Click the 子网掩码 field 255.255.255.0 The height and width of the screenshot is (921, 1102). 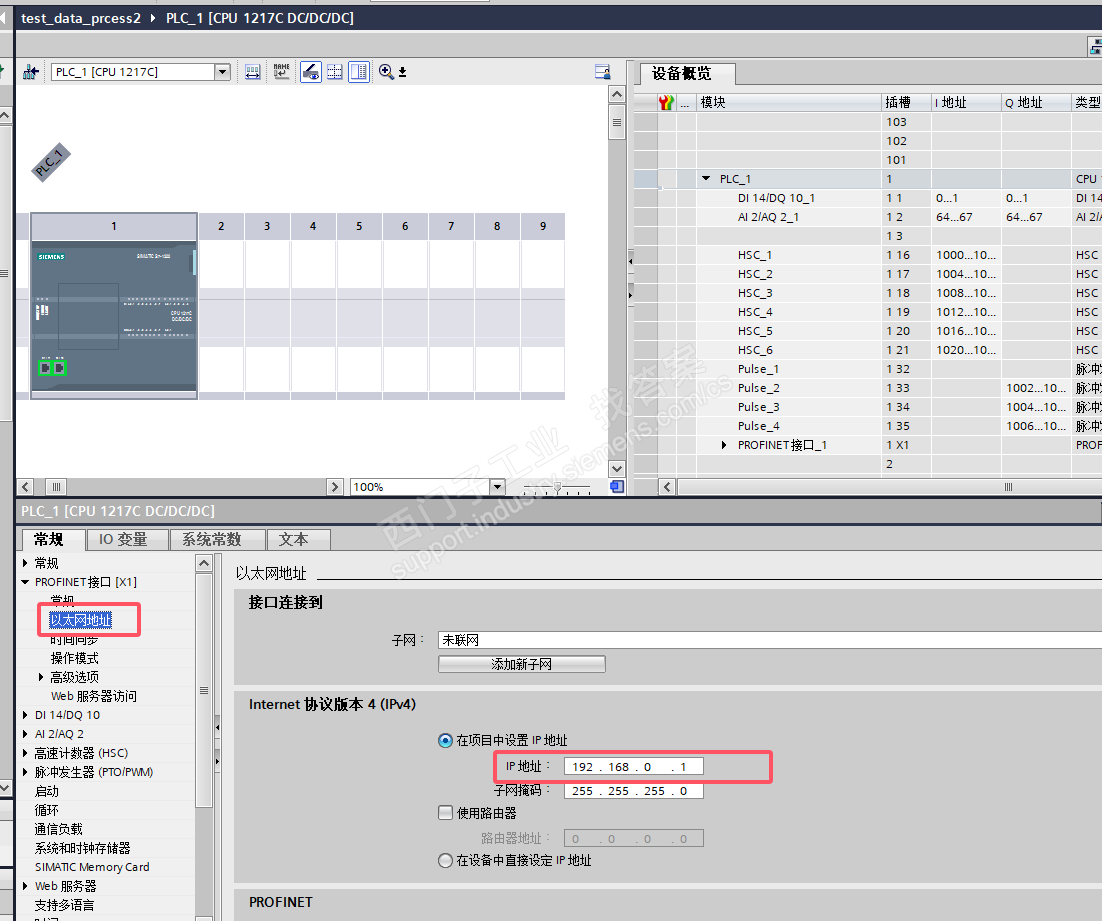(633, 791)
